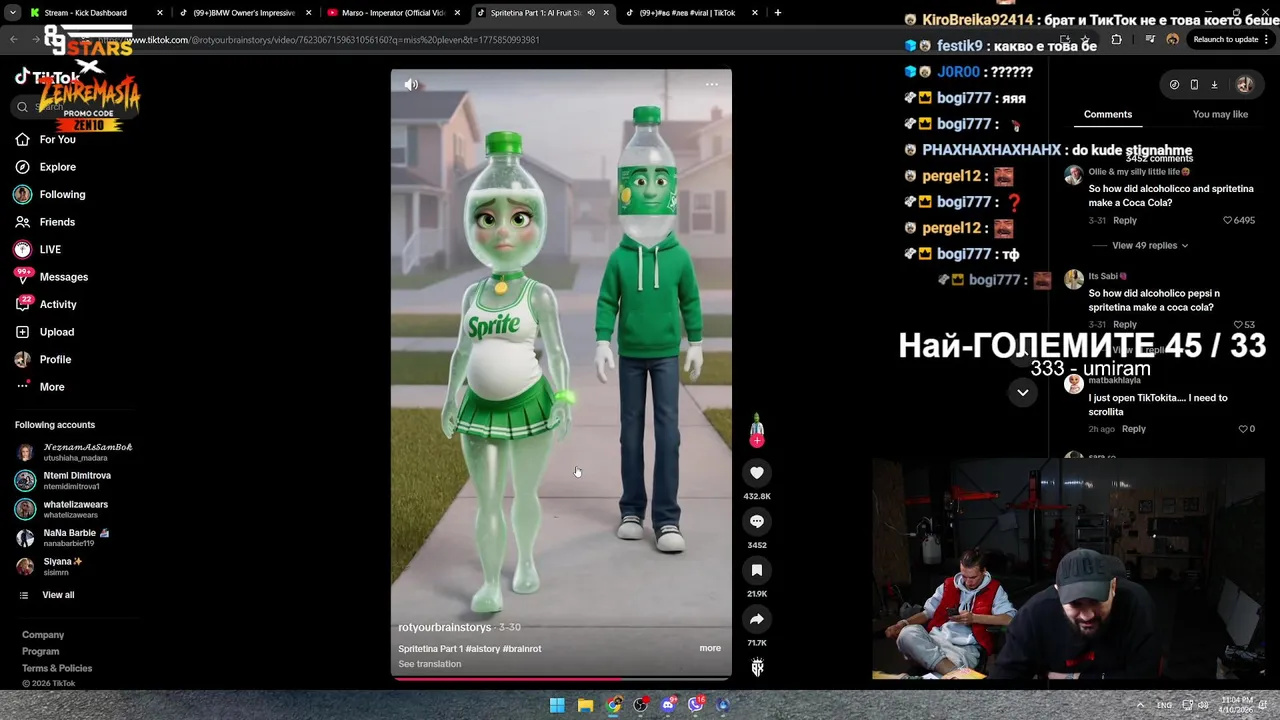Open Discord from the taskbar

tap(668, 705)
